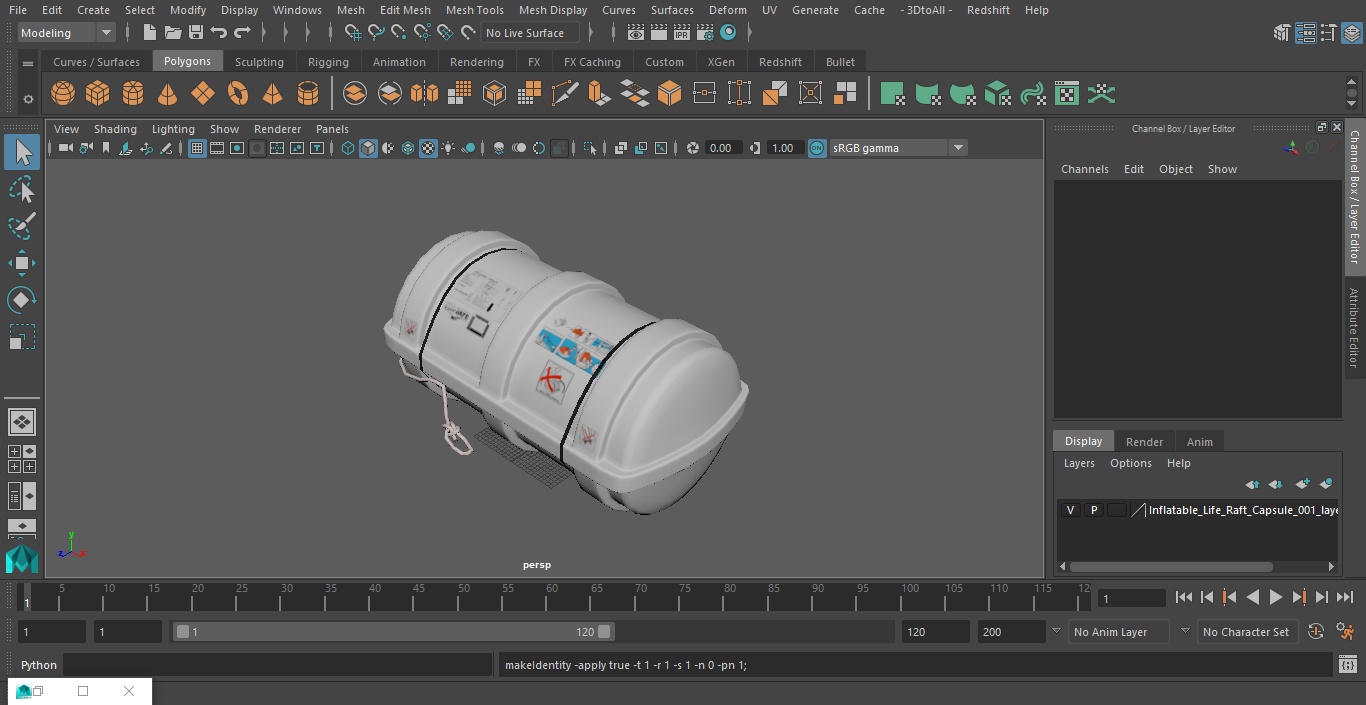Toggle use all lights in viewport
Screen dimensions: 1366x705
(x=448, y=148)
